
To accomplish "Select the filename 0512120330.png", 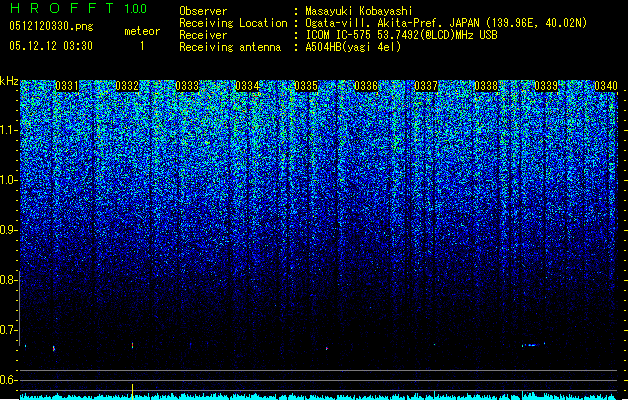I will [x=51, y=27].
